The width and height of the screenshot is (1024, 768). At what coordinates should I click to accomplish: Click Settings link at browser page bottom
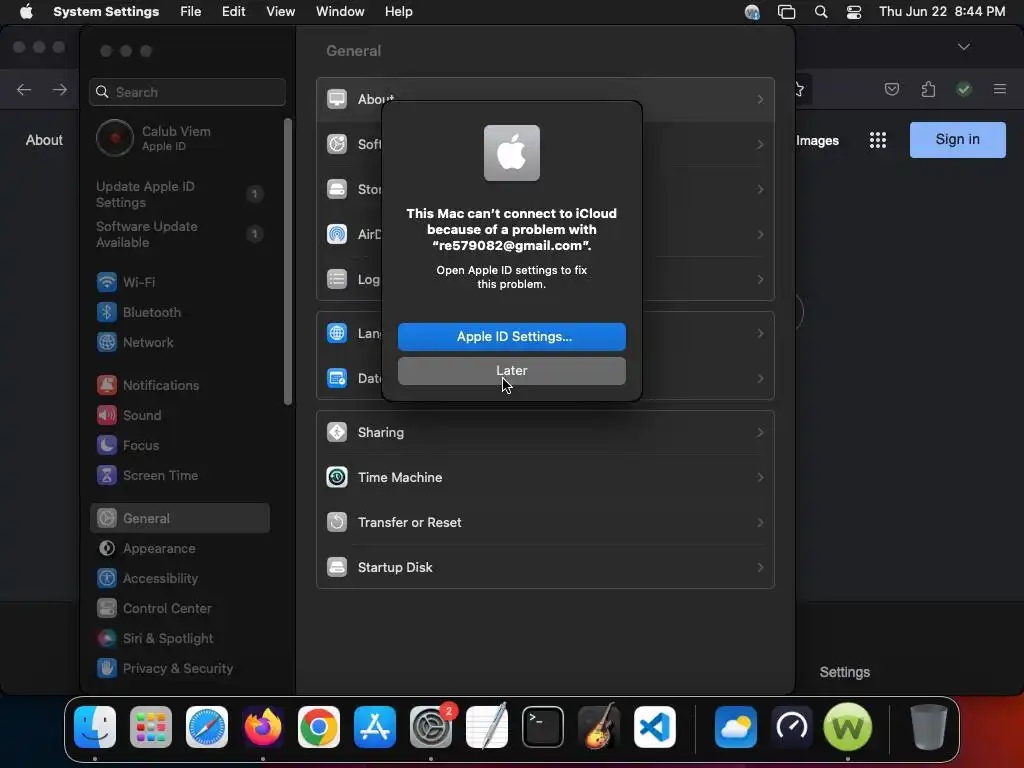(844, 672)
